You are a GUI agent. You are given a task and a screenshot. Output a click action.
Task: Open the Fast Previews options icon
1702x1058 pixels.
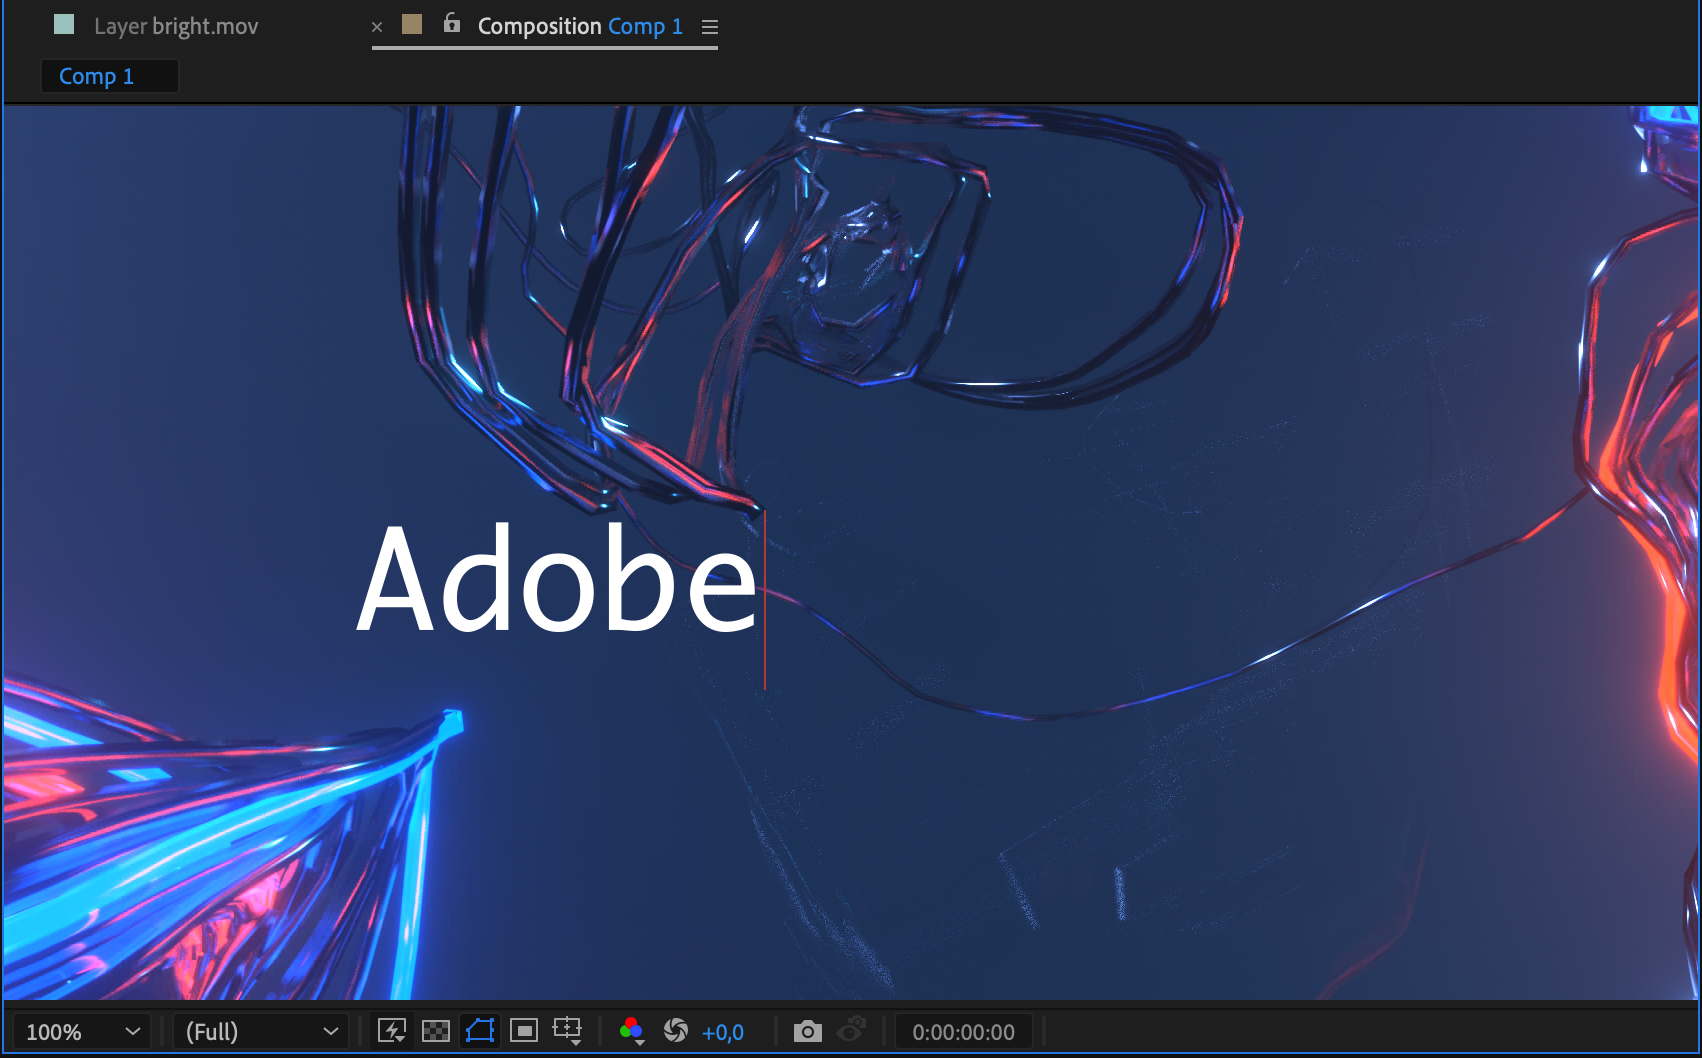[x=392, y=1031]
